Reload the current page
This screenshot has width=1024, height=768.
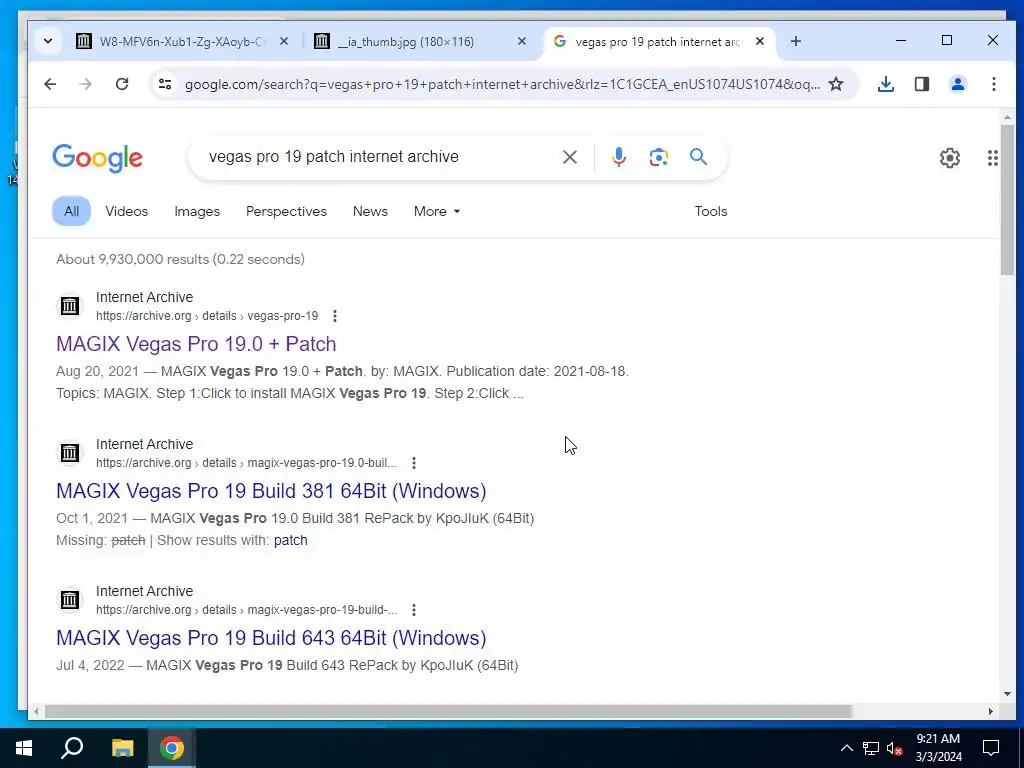click(x=121, y=84)
